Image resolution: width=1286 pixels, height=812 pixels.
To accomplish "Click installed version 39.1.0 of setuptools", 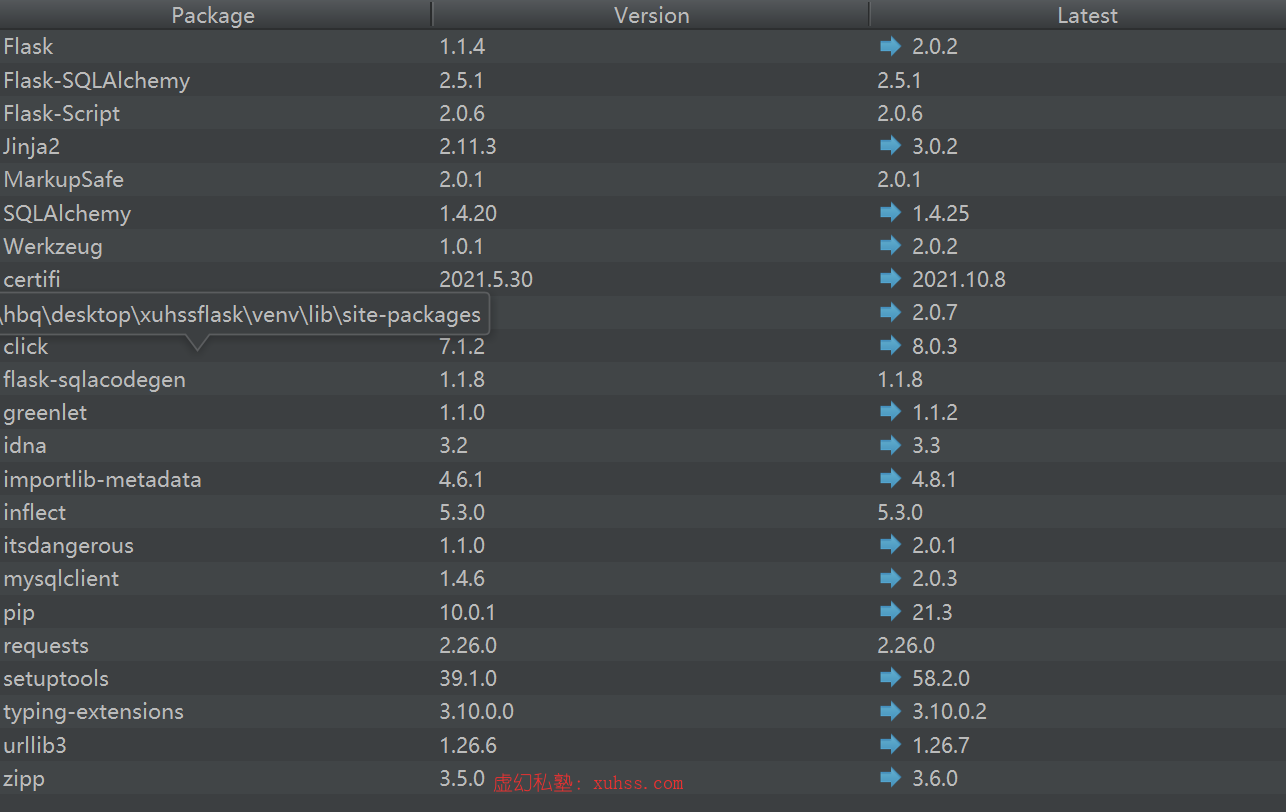I will [468, 678].
